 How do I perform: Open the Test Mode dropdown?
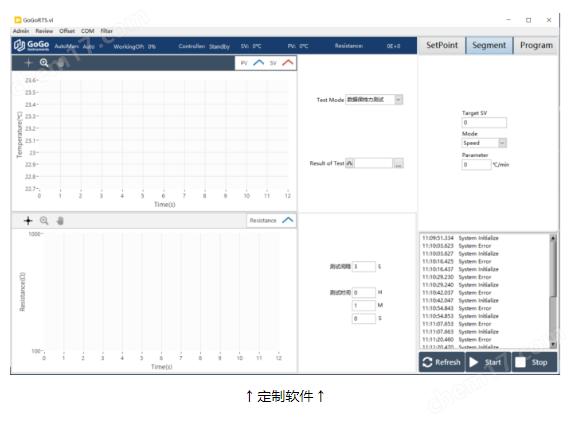(399, 100)
